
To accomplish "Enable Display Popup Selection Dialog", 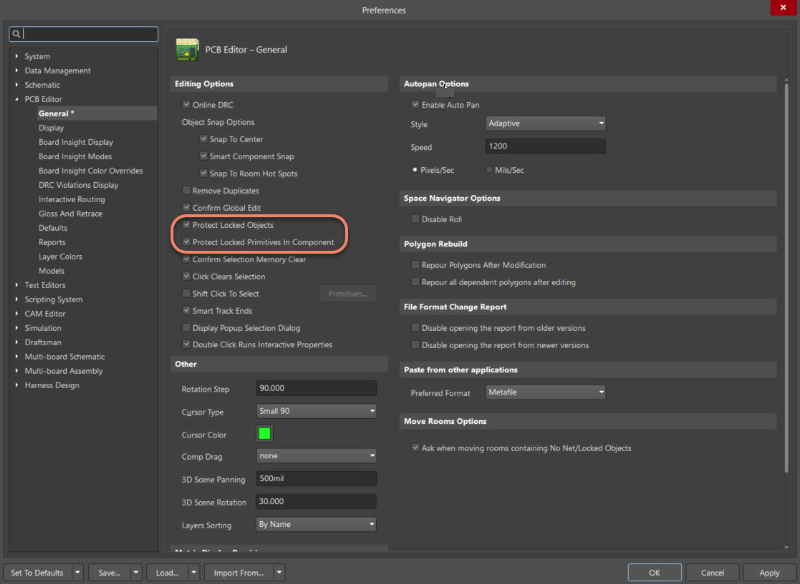I will (186, 327).
